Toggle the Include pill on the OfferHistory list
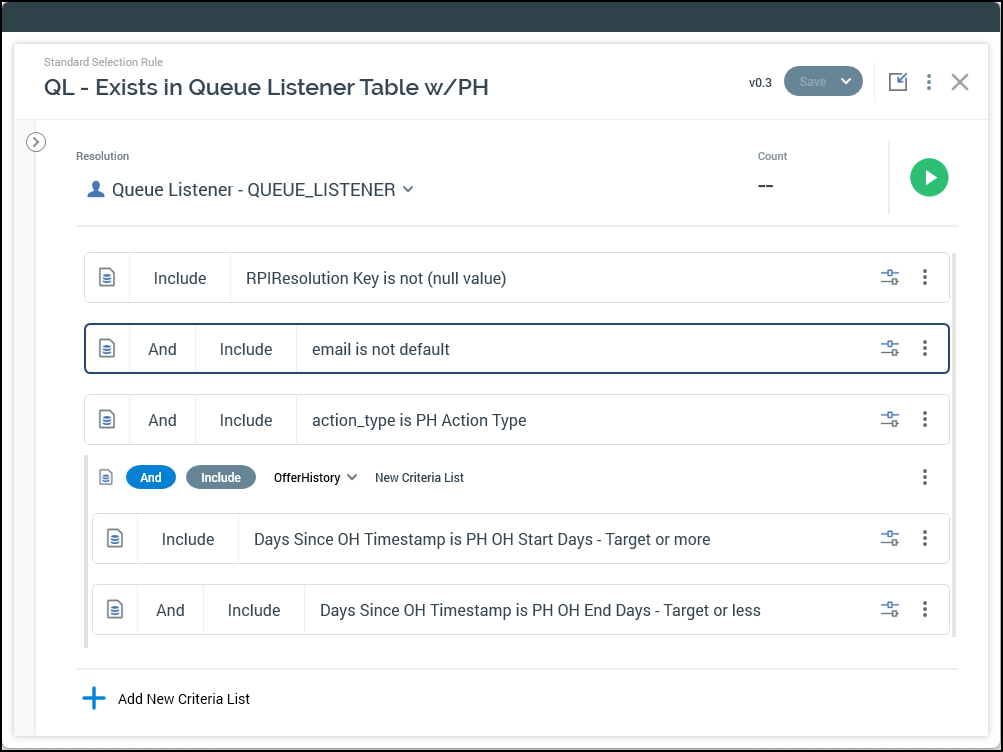The height and width of the screenshot is (752, 1003). coord(220,477)
